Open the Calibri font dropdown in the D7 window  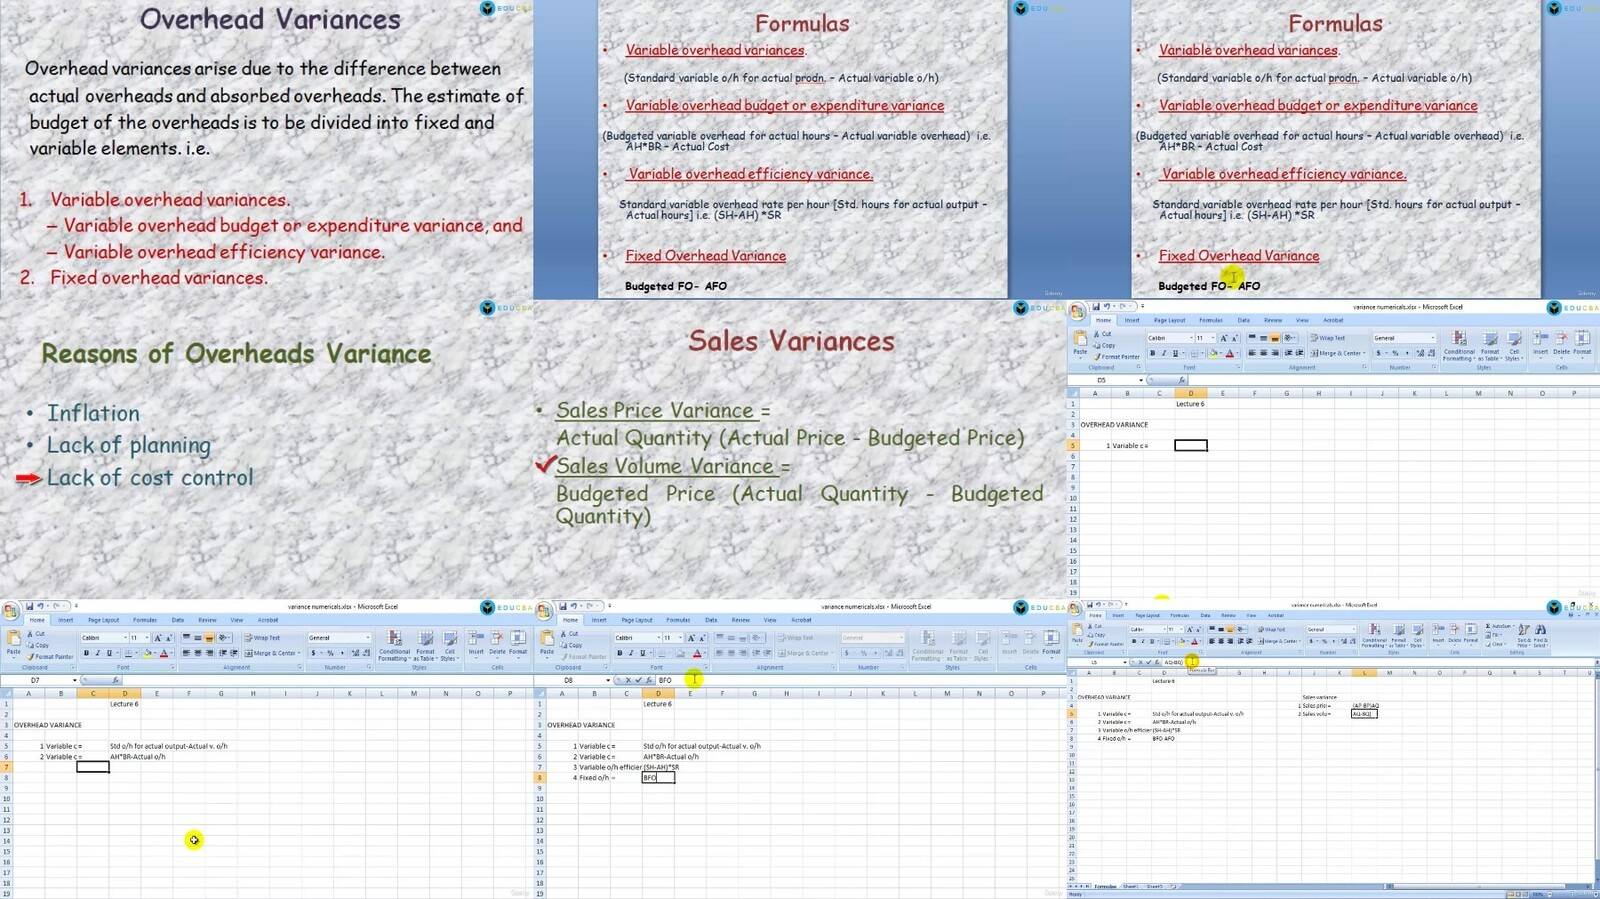[x=125, y=638]
